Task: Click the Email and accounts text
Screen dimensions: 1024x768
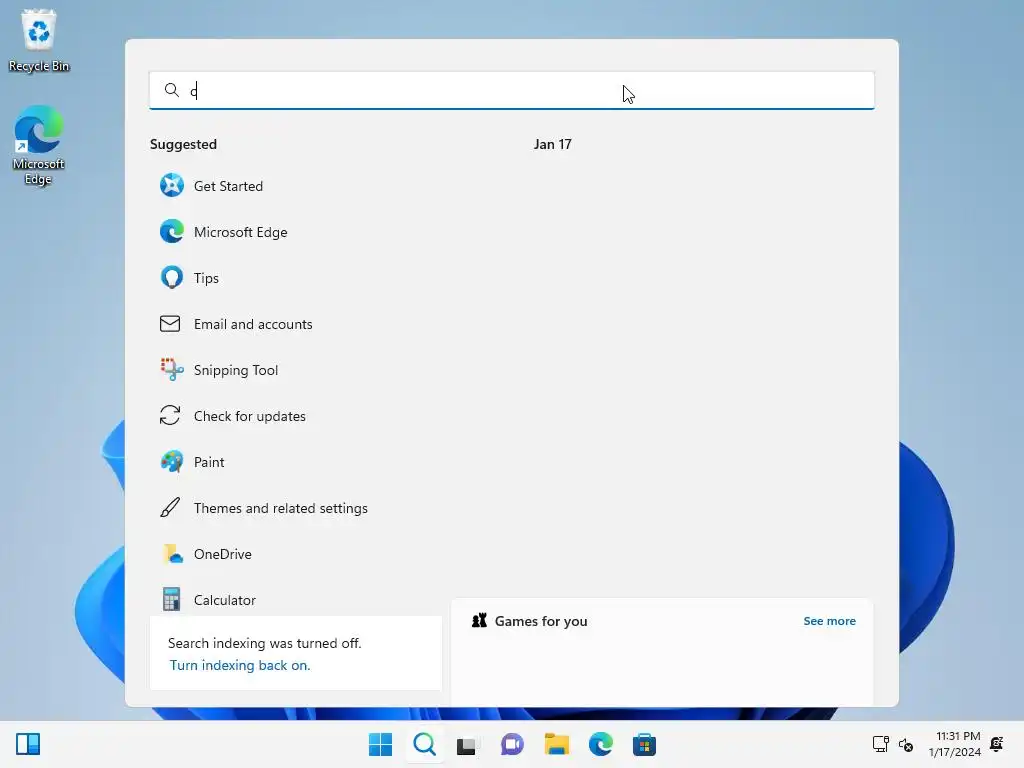Action: 253,324
